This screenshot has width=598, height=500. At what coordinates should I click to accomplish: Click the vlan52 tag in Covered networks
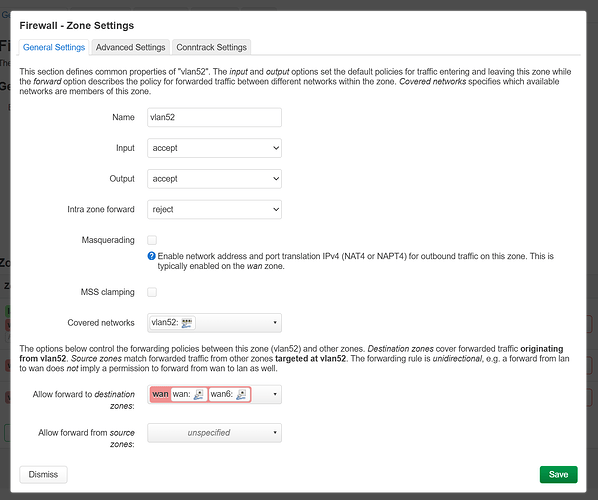[x=172, y=323]
